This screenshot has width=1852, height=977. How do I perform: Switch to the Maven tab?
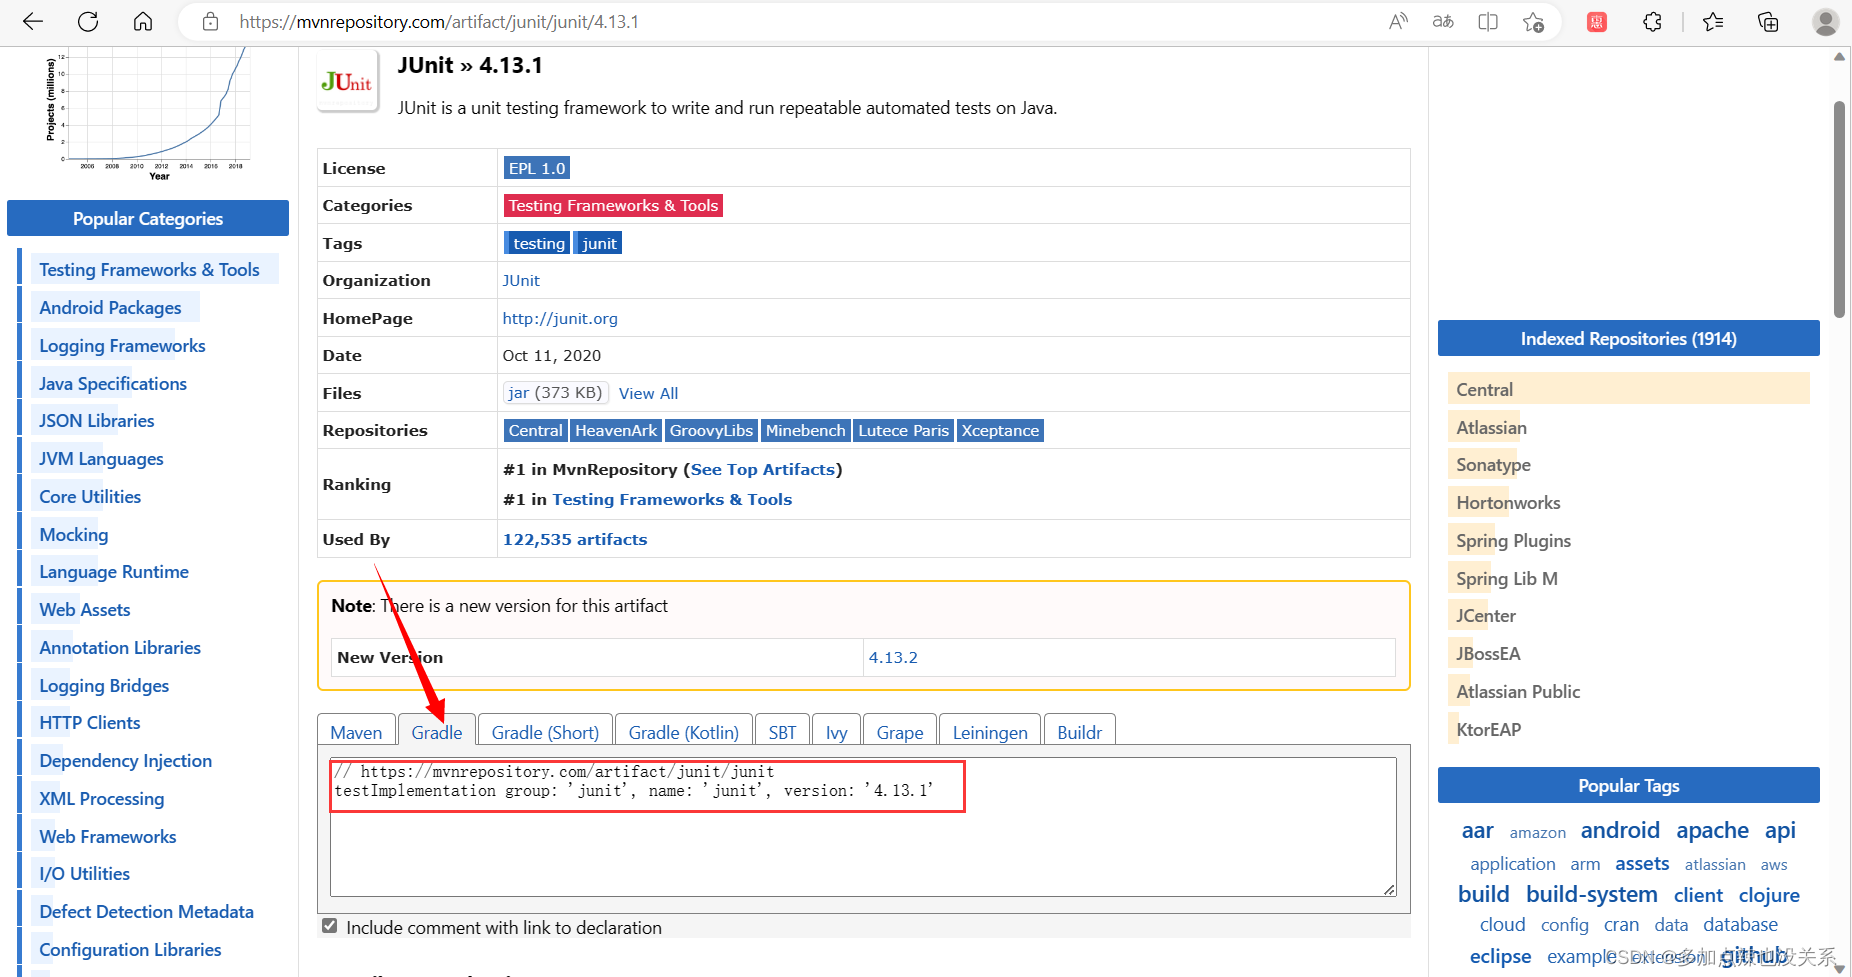pyautogui.click(x=356, y=732)
